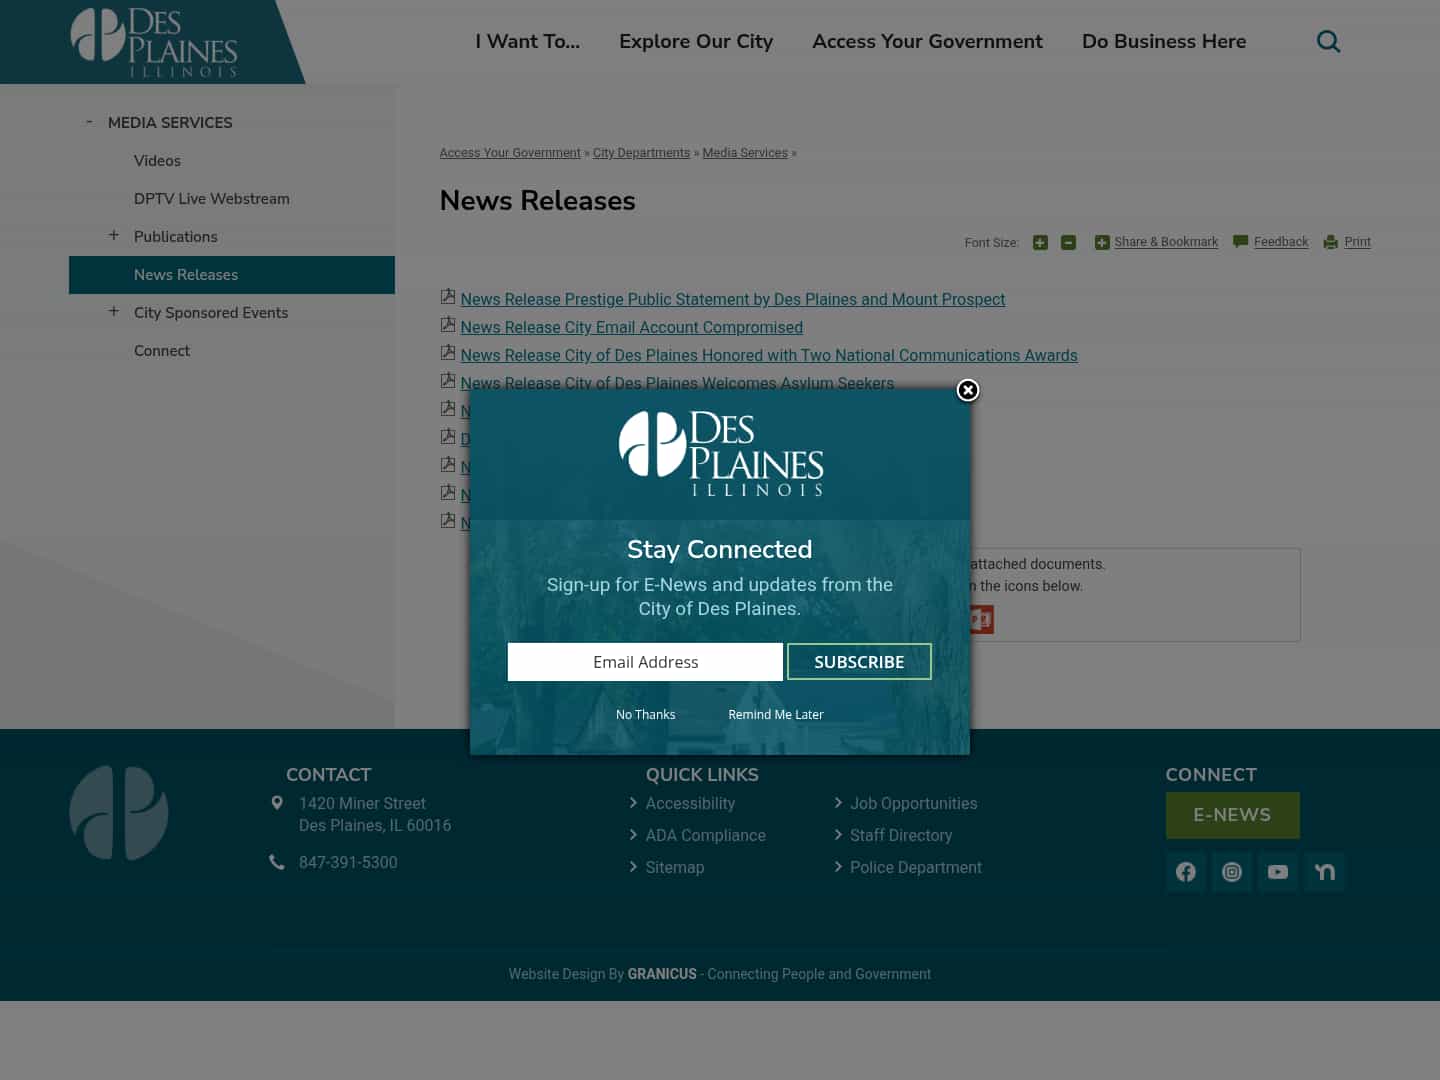Open the site search magnifier icon
Image resolution: width=1440 pixels, height=1080 pixels.
click(x=1328, y=41)
